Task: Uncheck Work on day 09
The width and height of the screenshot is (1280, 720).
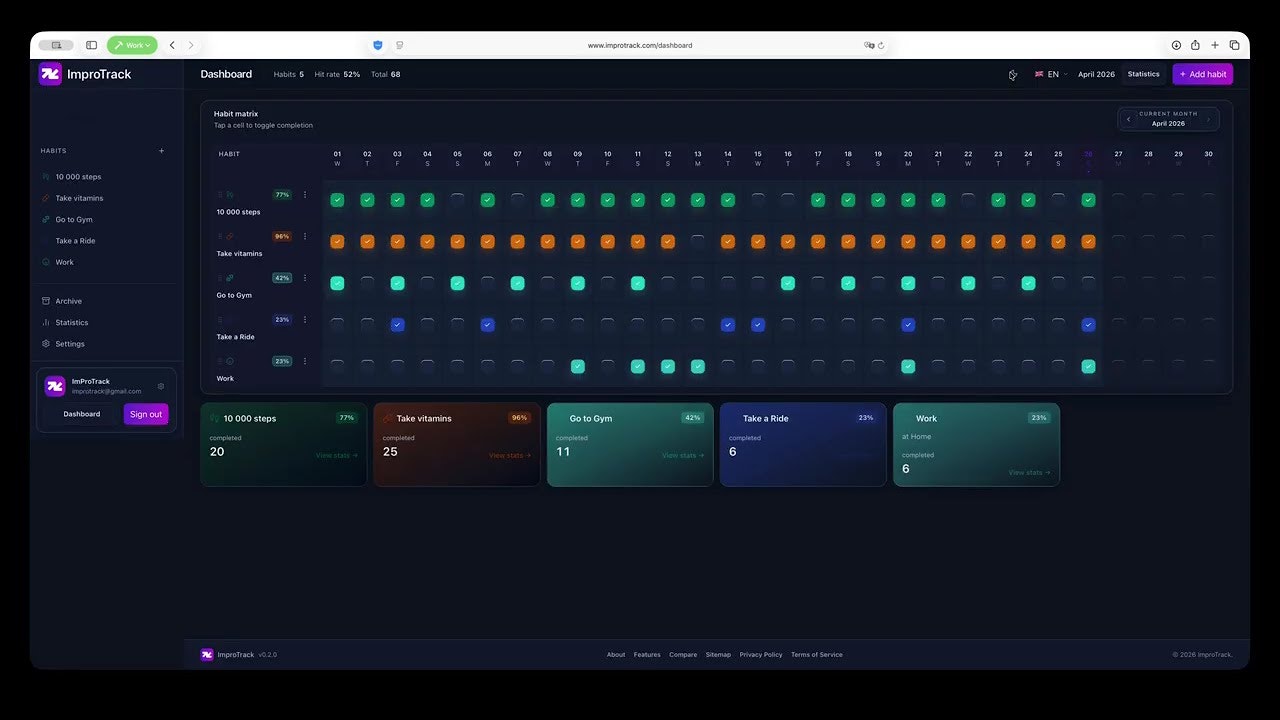Action: (x=577, y=366)
